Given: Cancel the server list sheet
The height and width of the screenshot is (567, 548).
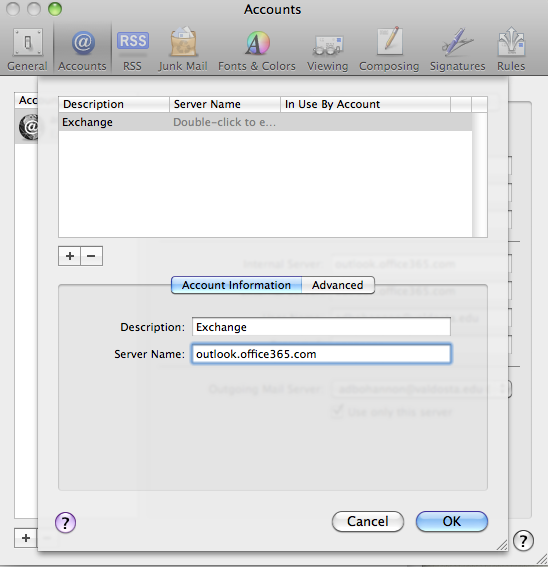Looking at the screenshot, I should point(368,521).
